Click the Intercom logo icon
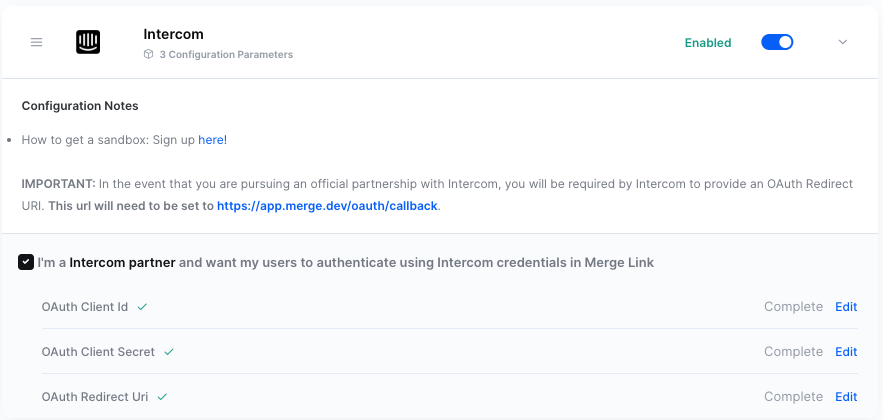Image resolution: width=883 pixels, height=420 pixels. (x=88, y=42)
